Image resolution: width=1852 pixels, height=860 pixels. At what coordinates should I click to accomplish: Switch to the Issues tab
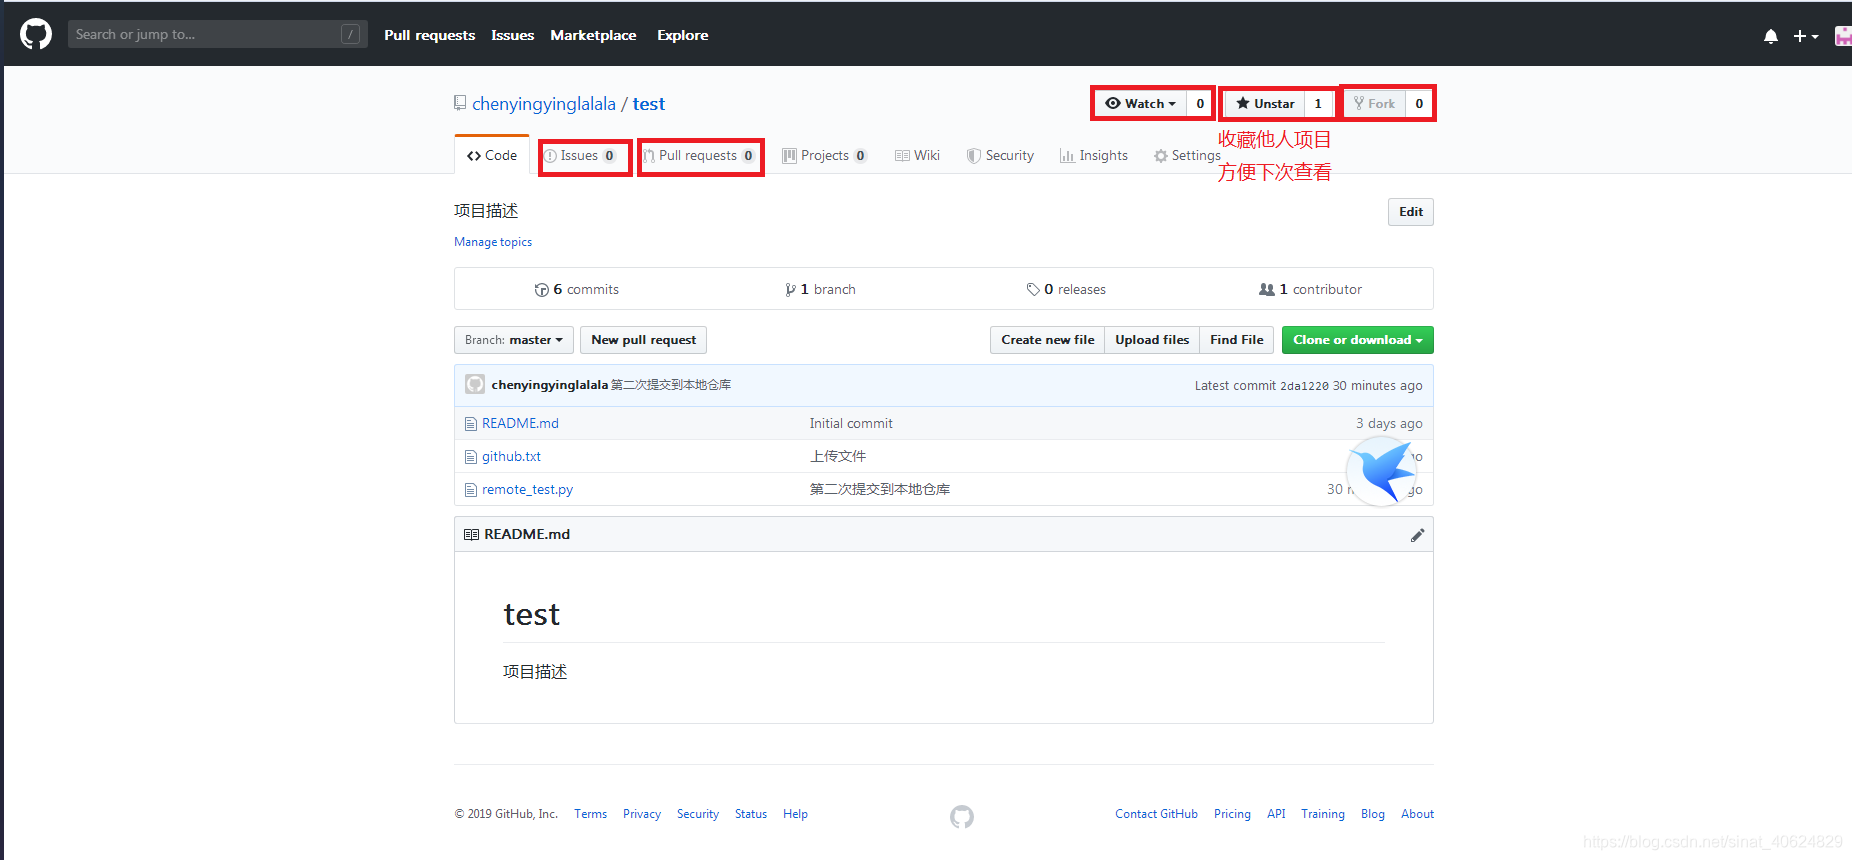coord(580,155)
